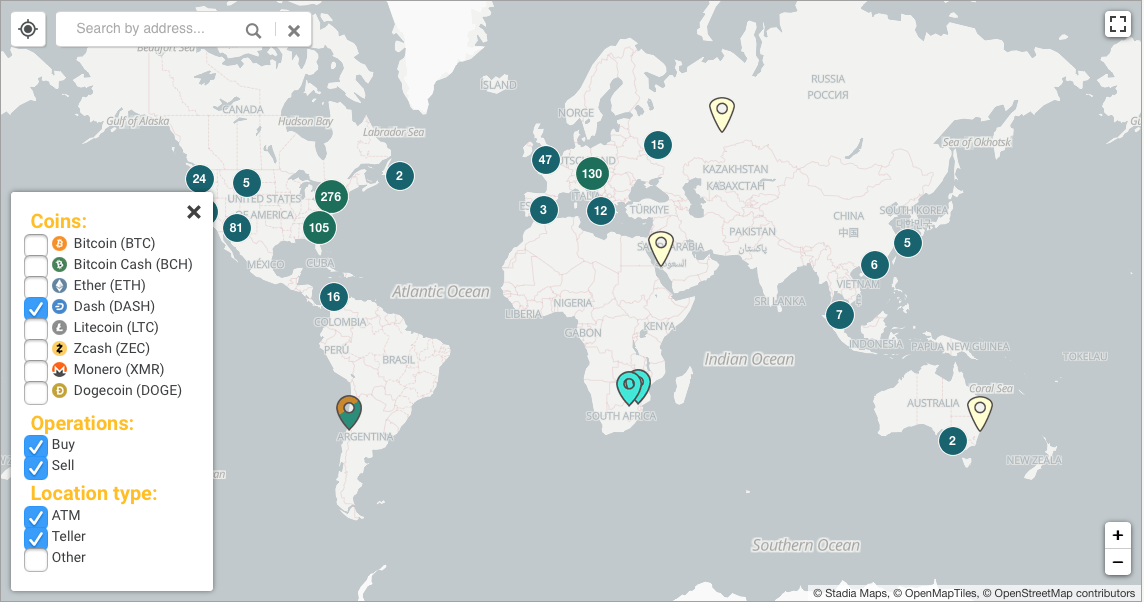Click the orange-green marker in Argentina
The image size is (1144, 602).
click(349, 412)
